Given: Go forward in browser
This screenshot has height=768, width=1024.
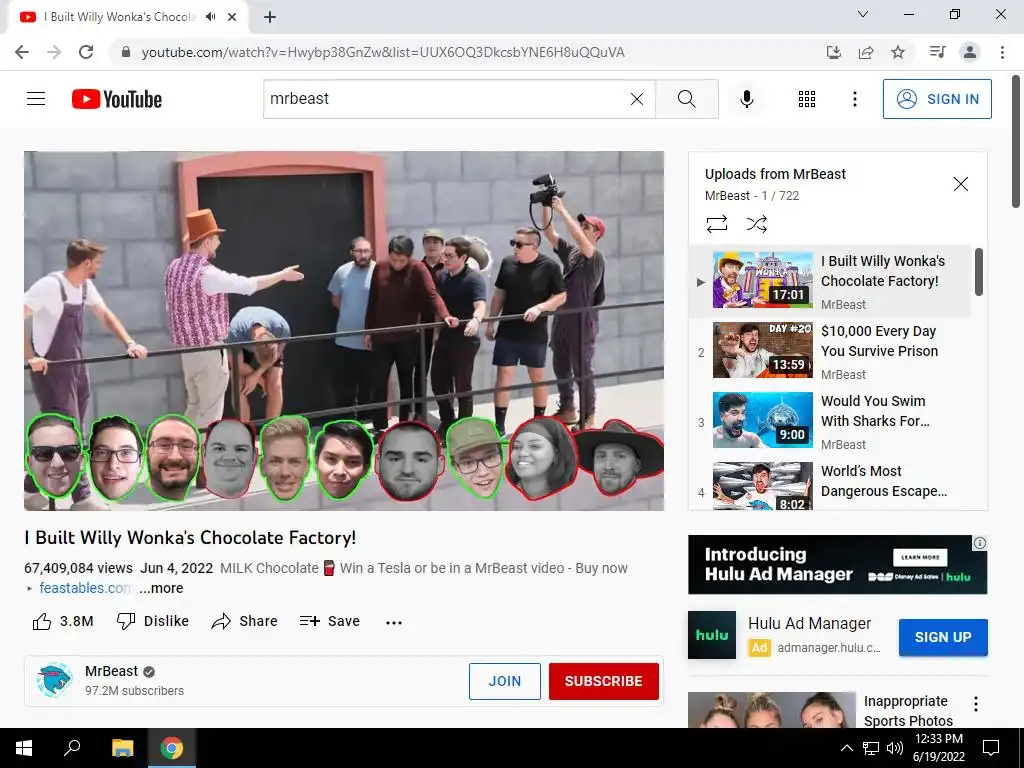Looking at the screenshot, I should click(x=54, y=52).
